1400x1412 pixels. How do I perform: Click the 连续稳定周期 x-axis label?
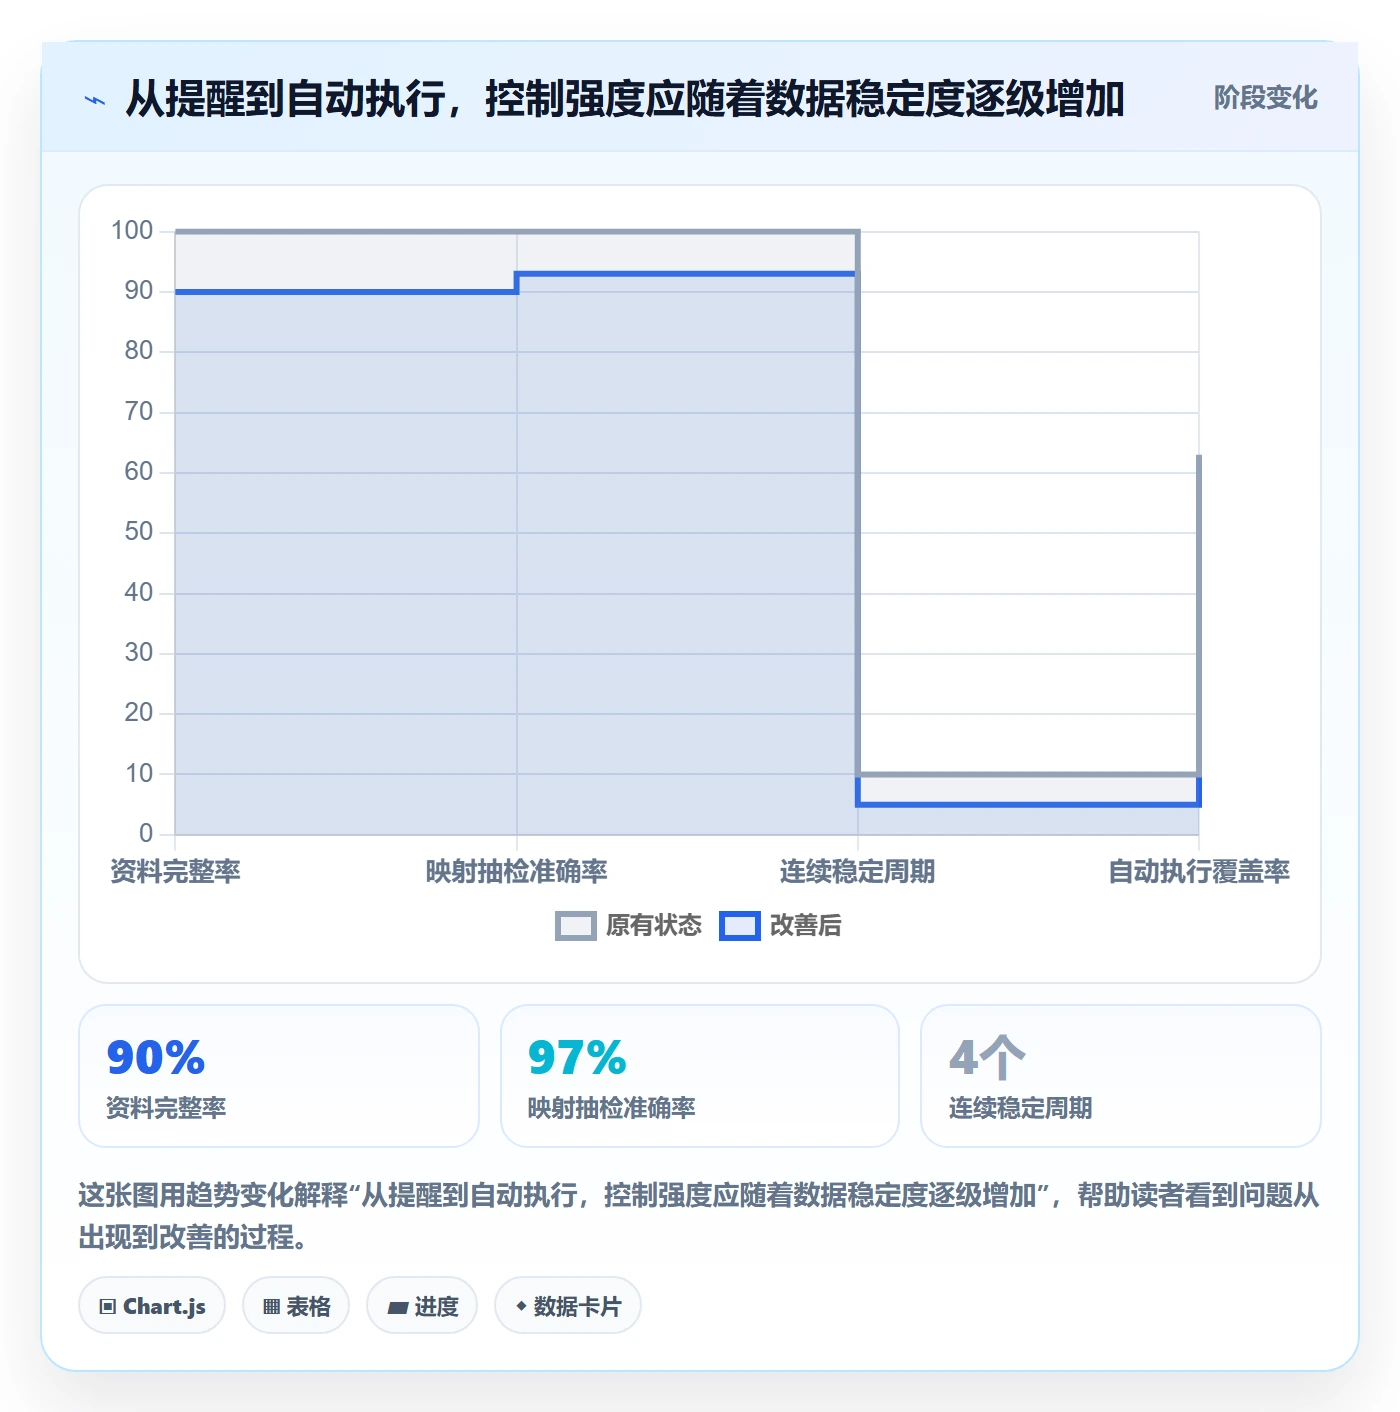click(x=858, y=872)
